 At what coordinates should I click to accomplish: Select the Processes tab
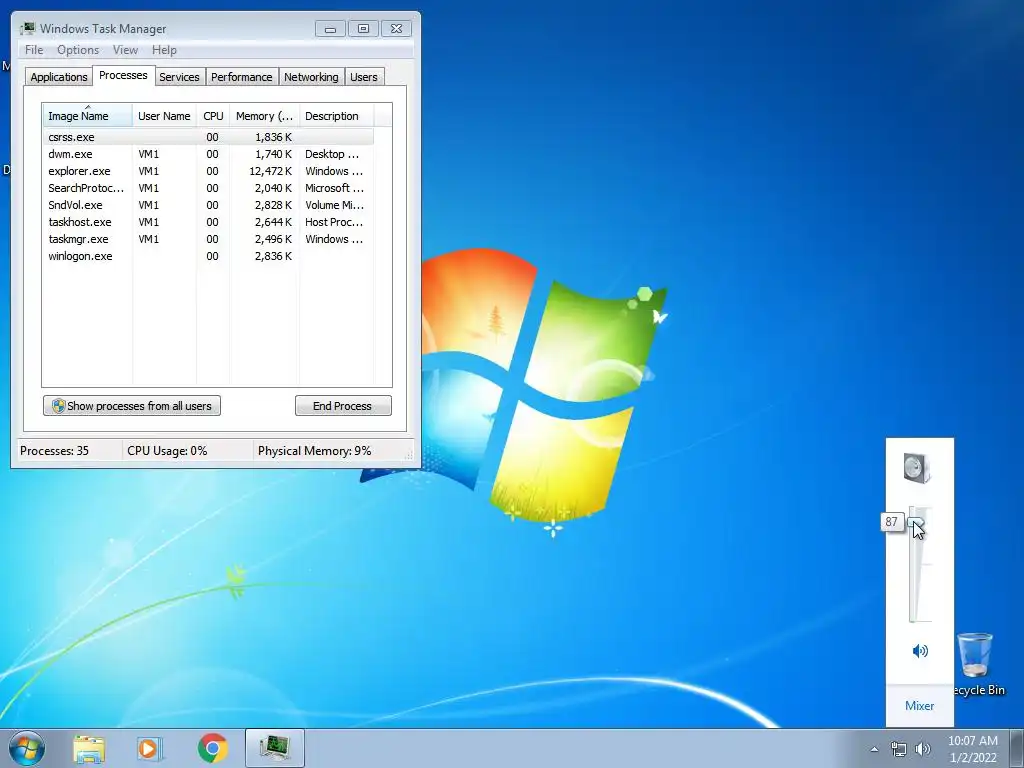(123, 75)
